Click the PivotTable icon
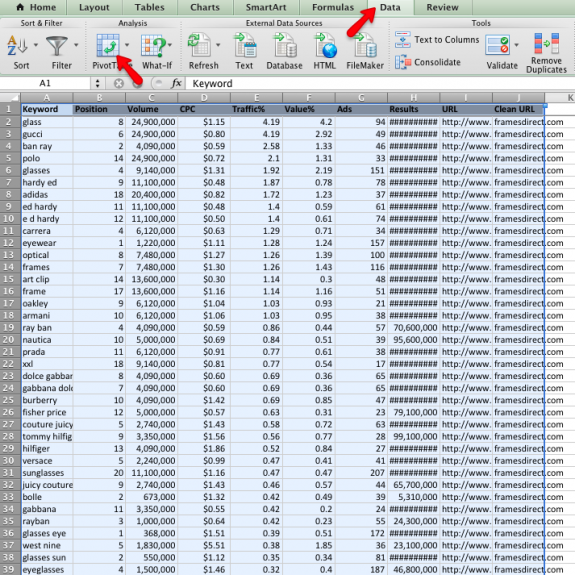The width and height of the screenshot is (575, 575). [x=108, y=46]
